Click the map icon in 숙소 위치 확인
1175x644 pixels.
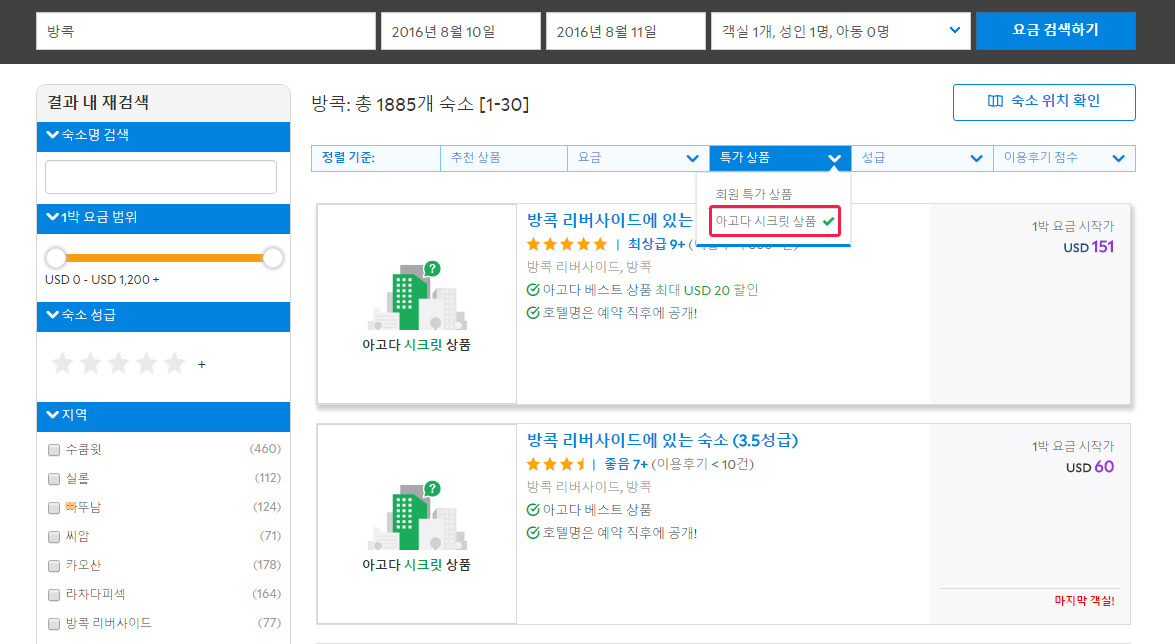pyautogui.click(x=995, y=101)
